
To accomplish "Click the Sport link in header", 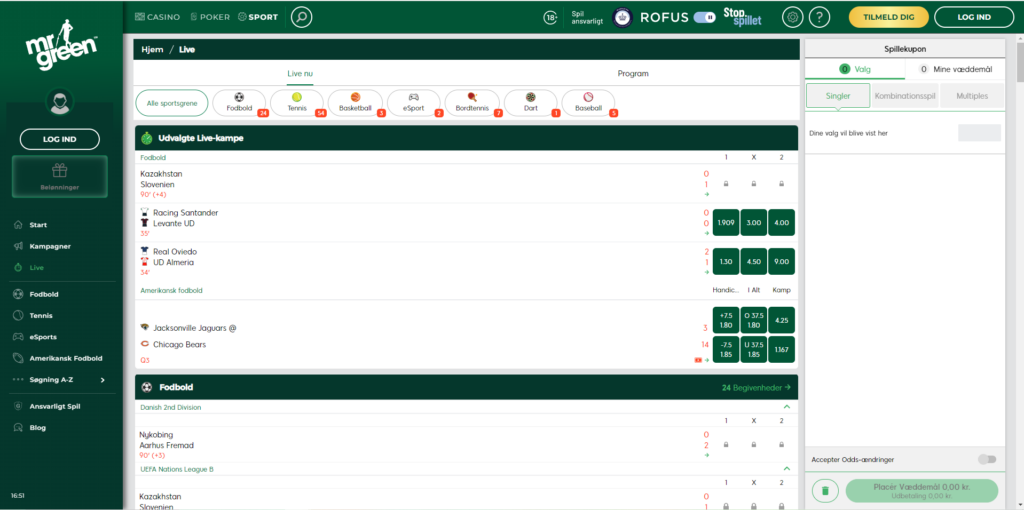I will coord(258,17).
